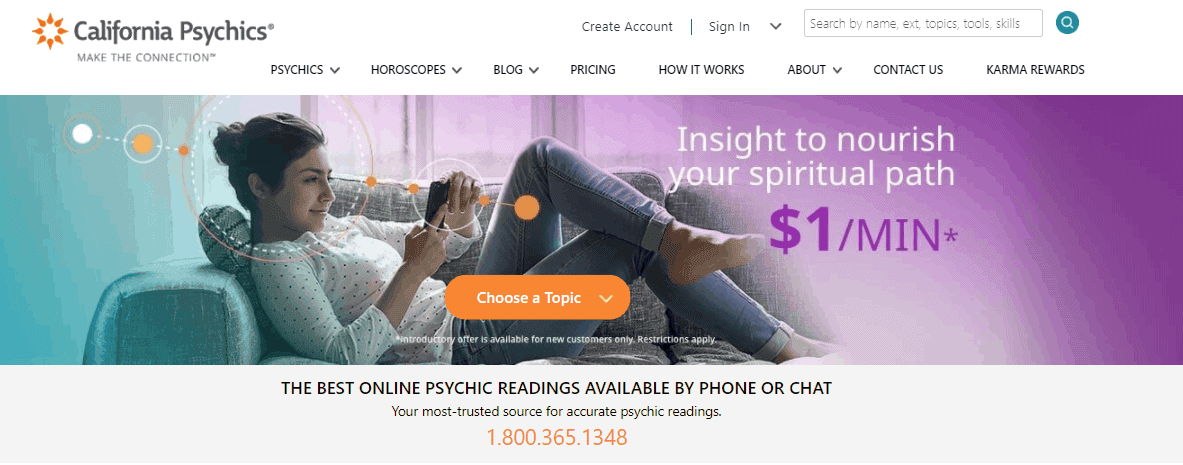Image resolution: width=1183 pixels, height=465 pixels.
Task: Click the California Psychics sunburst logo
Action: coord(50,31)
